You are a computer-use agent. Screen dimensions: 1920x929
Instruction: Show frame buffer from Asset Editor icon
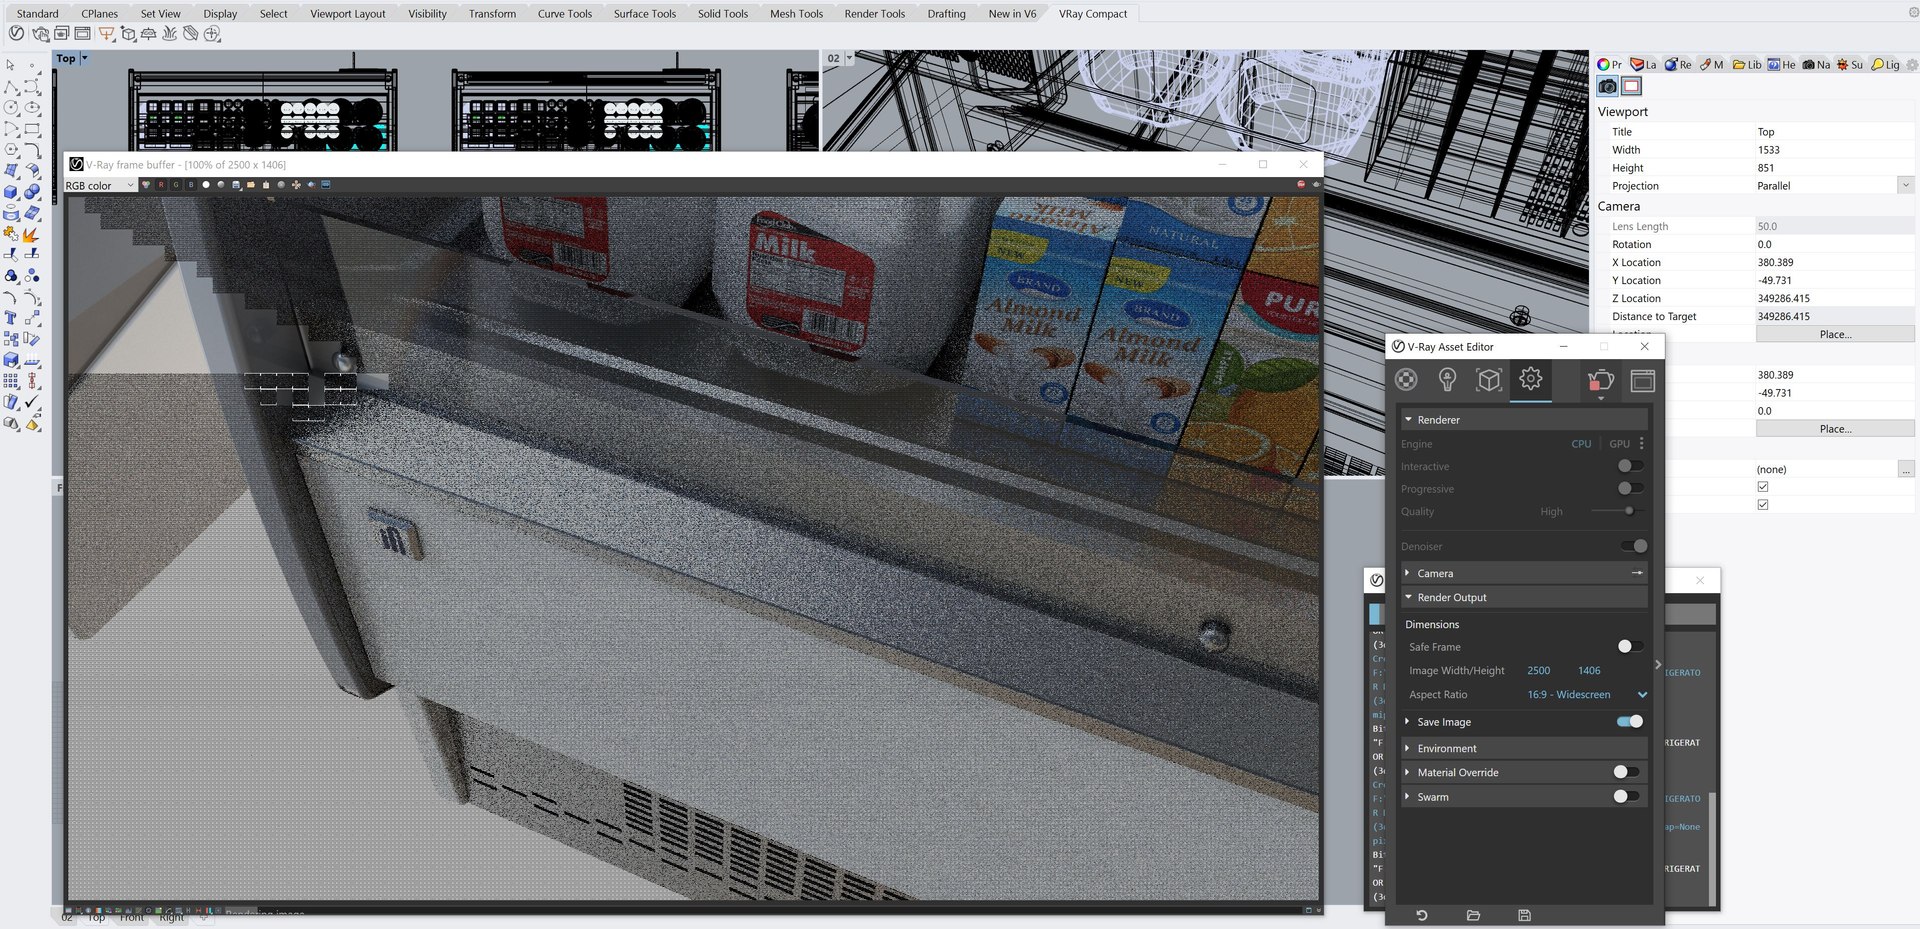[1643, 380]
